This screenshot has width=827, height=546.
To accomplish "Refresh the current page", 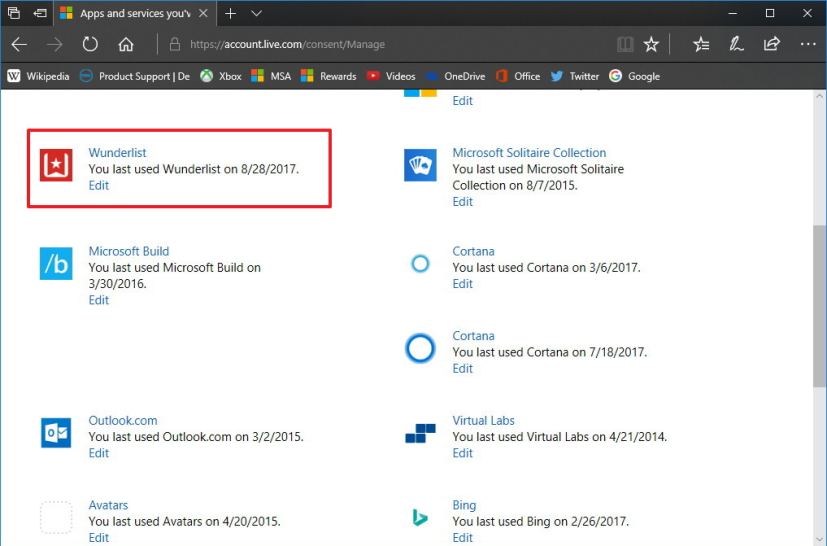I will pos(90,44).
